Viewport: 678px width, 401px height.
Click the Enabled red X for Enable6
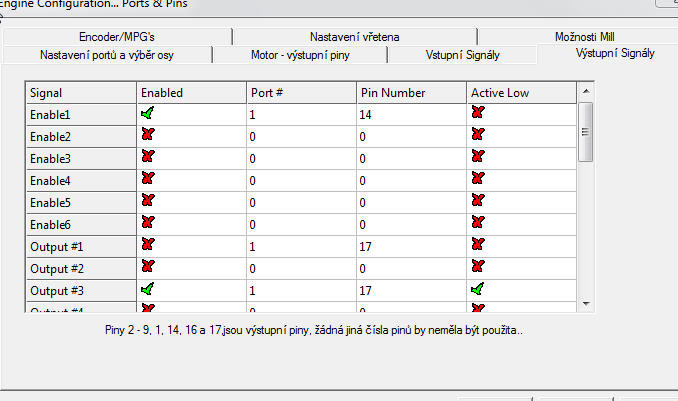tap(148, 222)
